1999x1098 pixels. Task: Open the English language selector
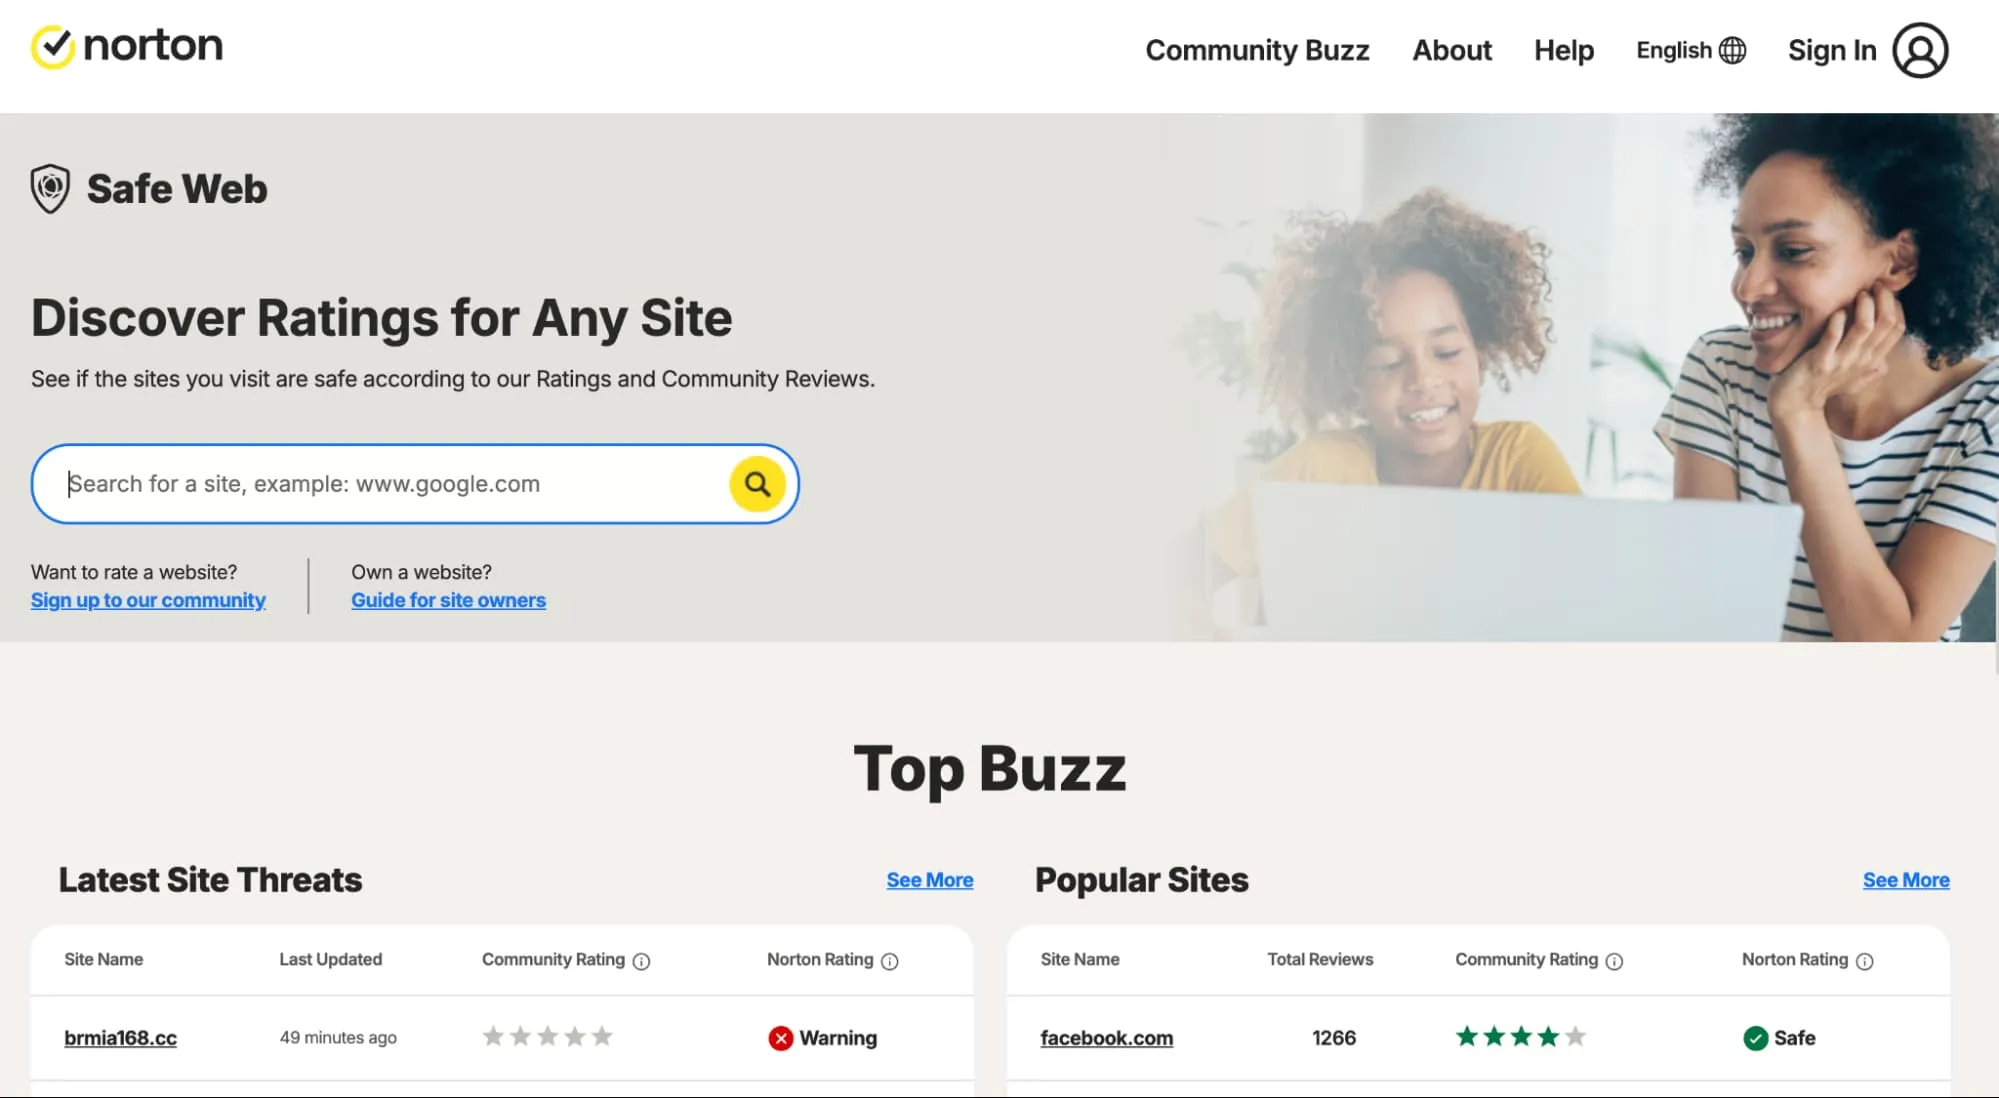[1674, 50]
